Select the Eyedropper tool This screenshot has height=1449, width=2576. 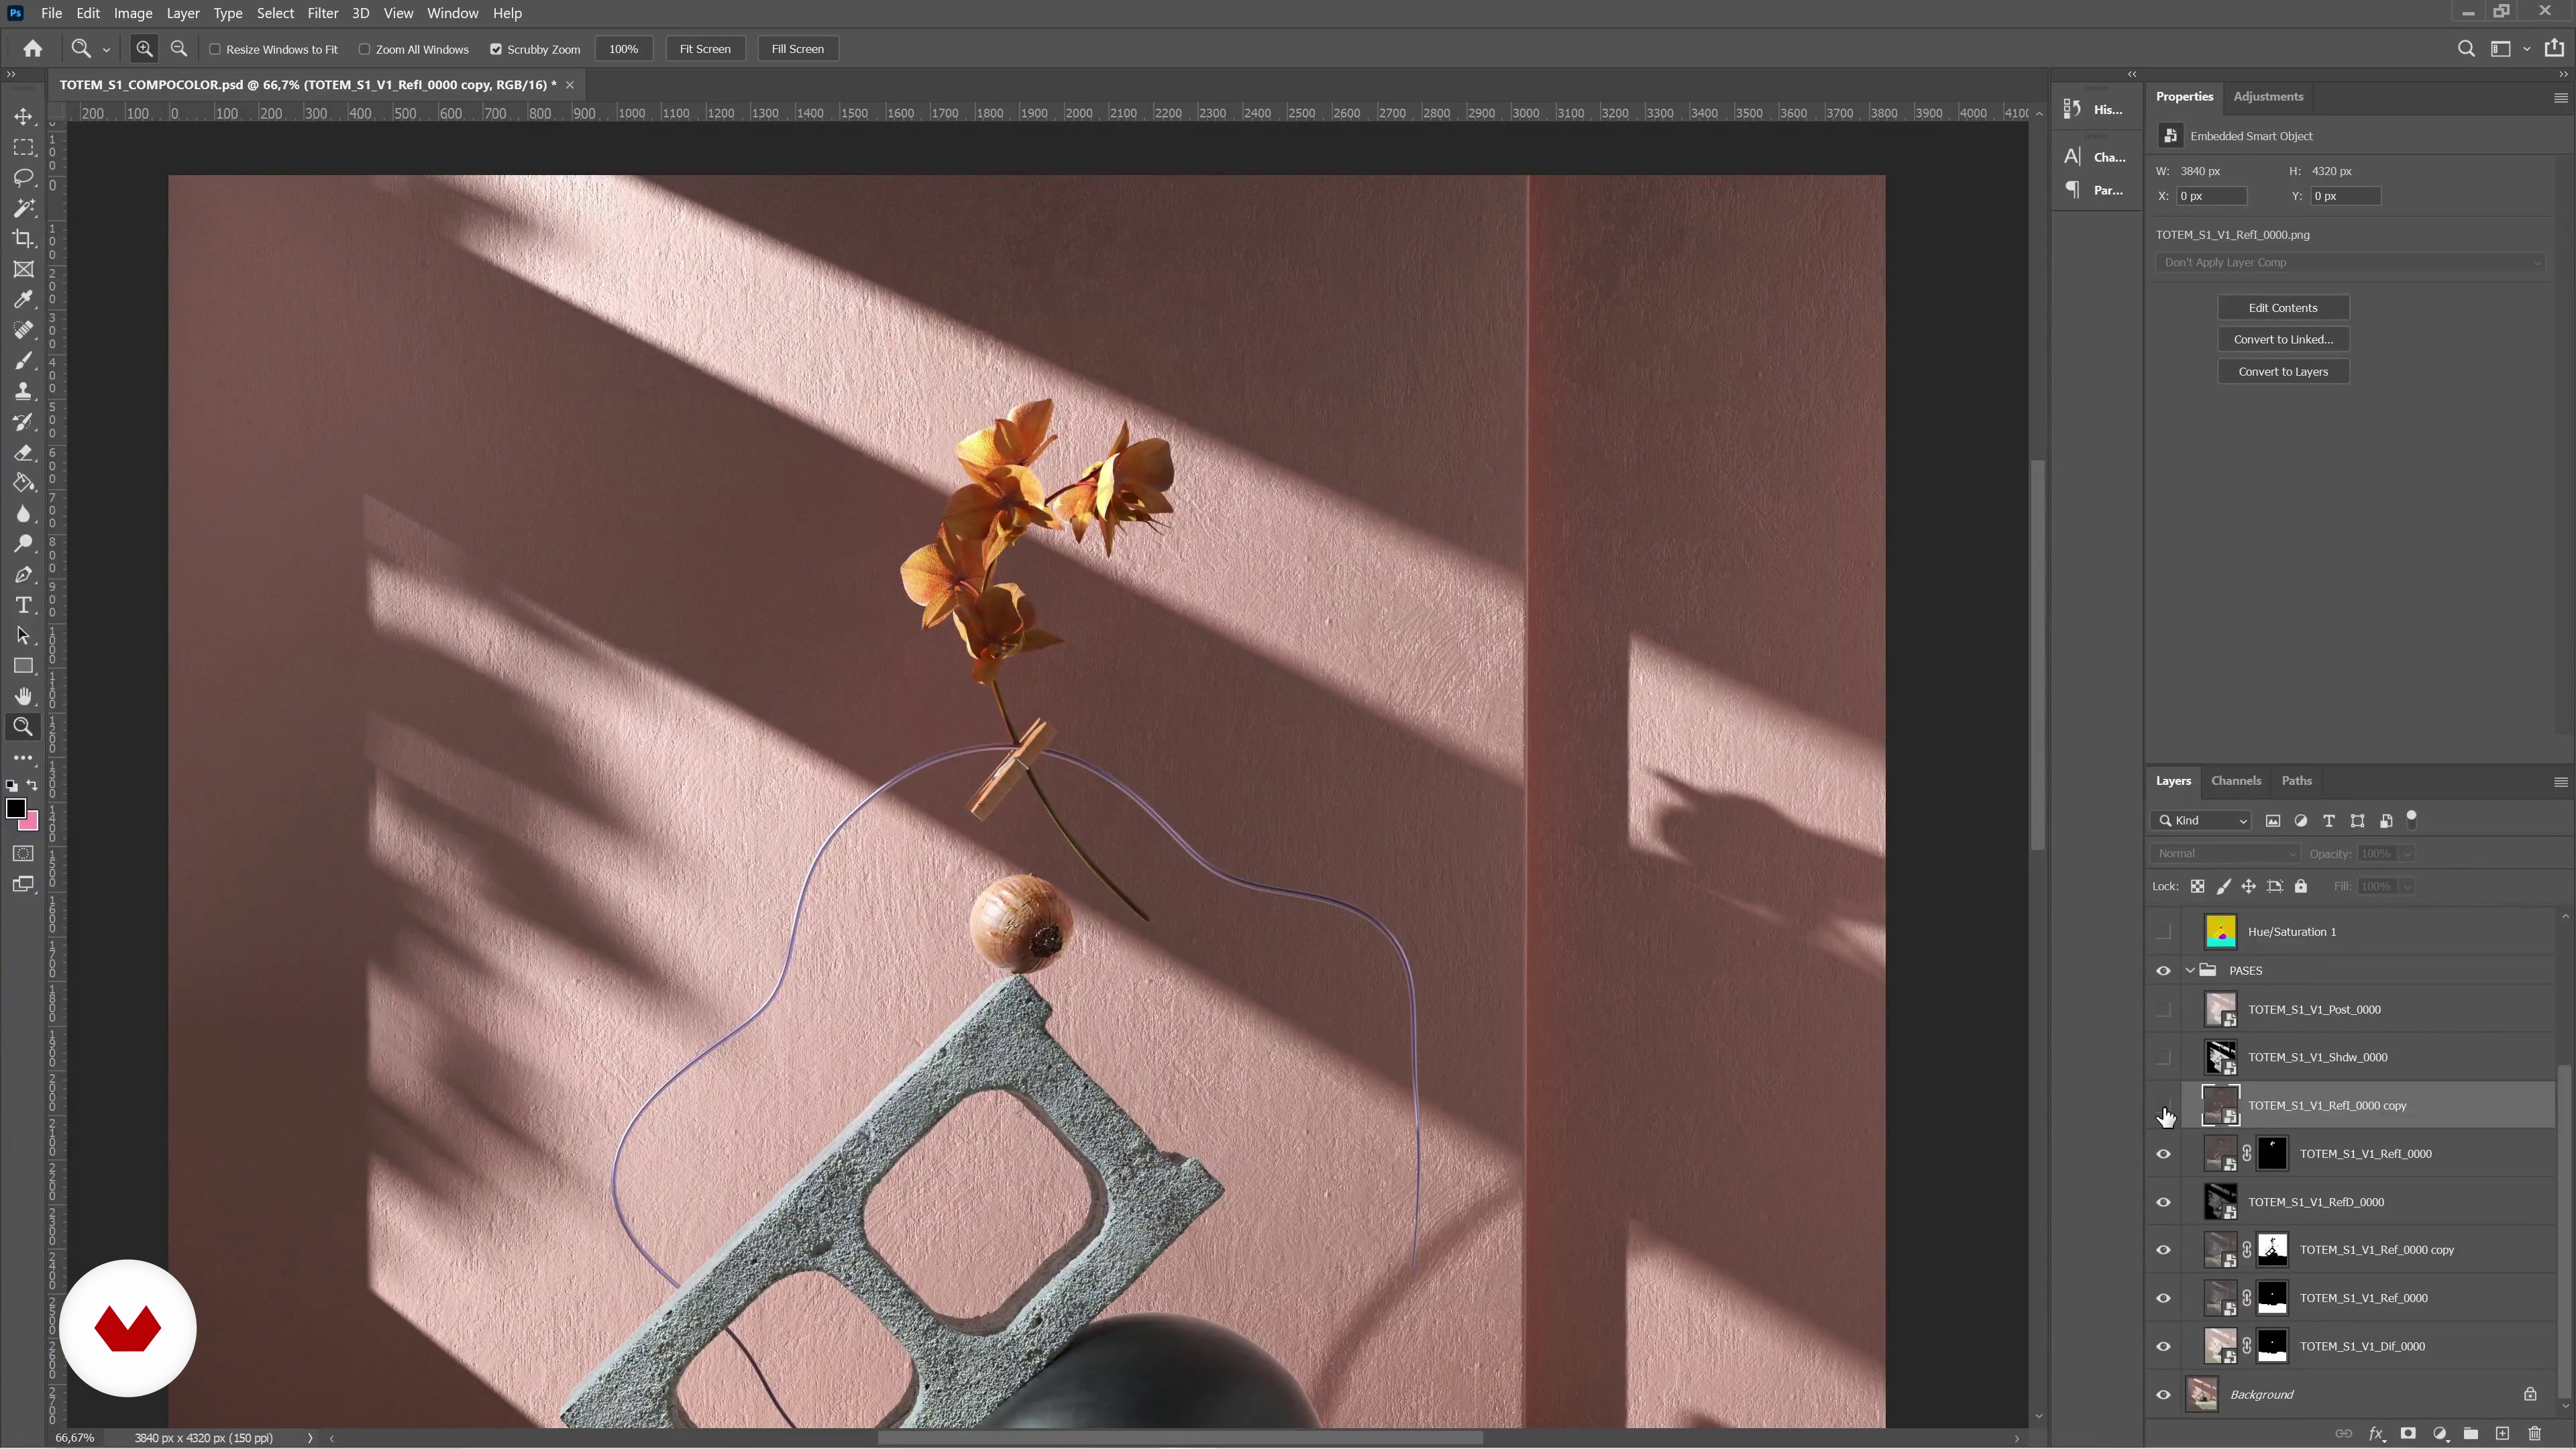point(23,299)
